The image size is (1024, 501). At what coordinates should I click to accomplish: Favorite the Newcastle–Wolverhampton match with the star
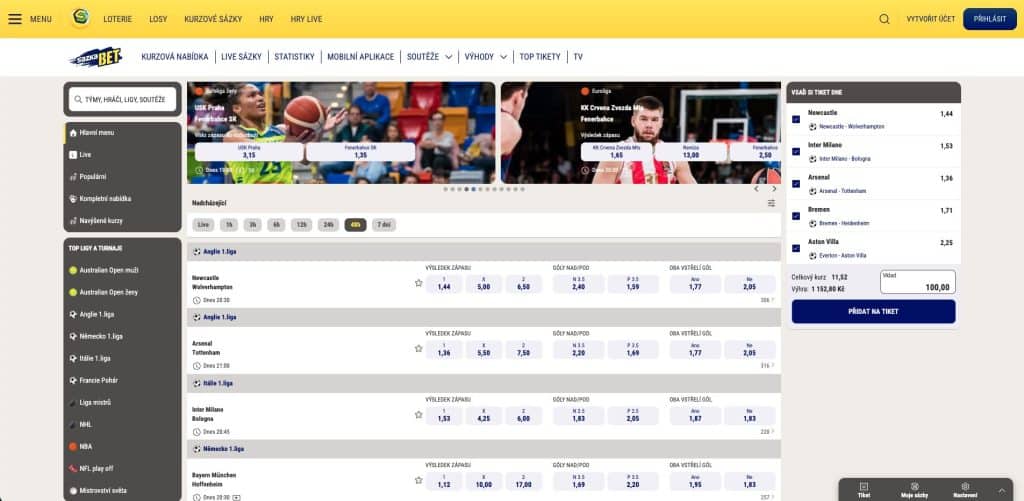coord(419,283)
